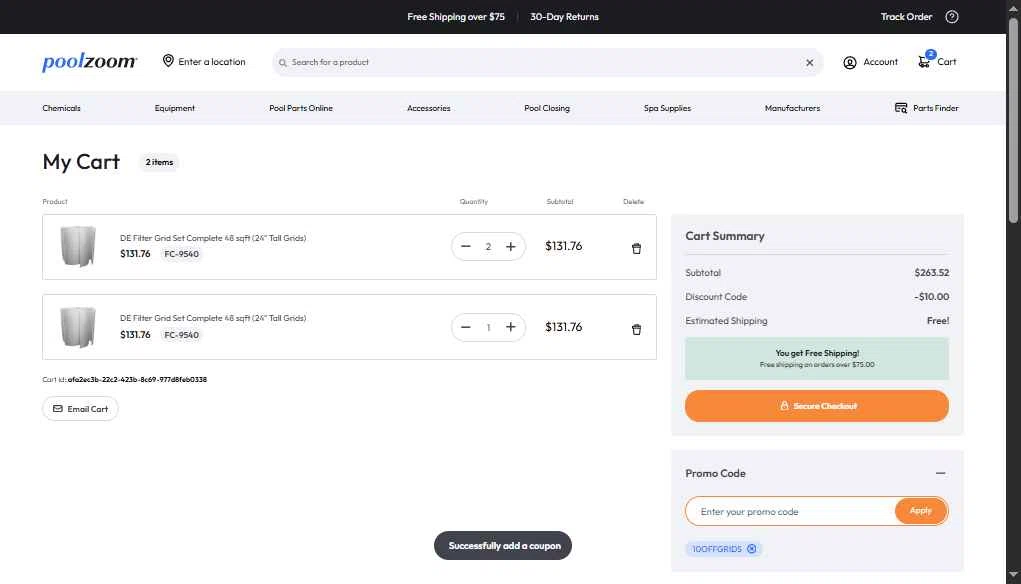1021x584 pixels.
Task: Increase quantity of second cart item
Action: (511, 327)
